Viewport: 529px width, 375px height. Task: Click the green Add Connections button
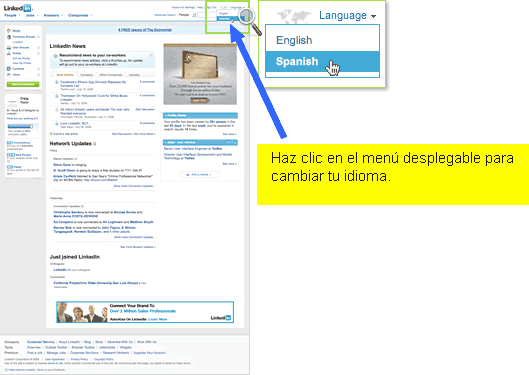[23, 84]
